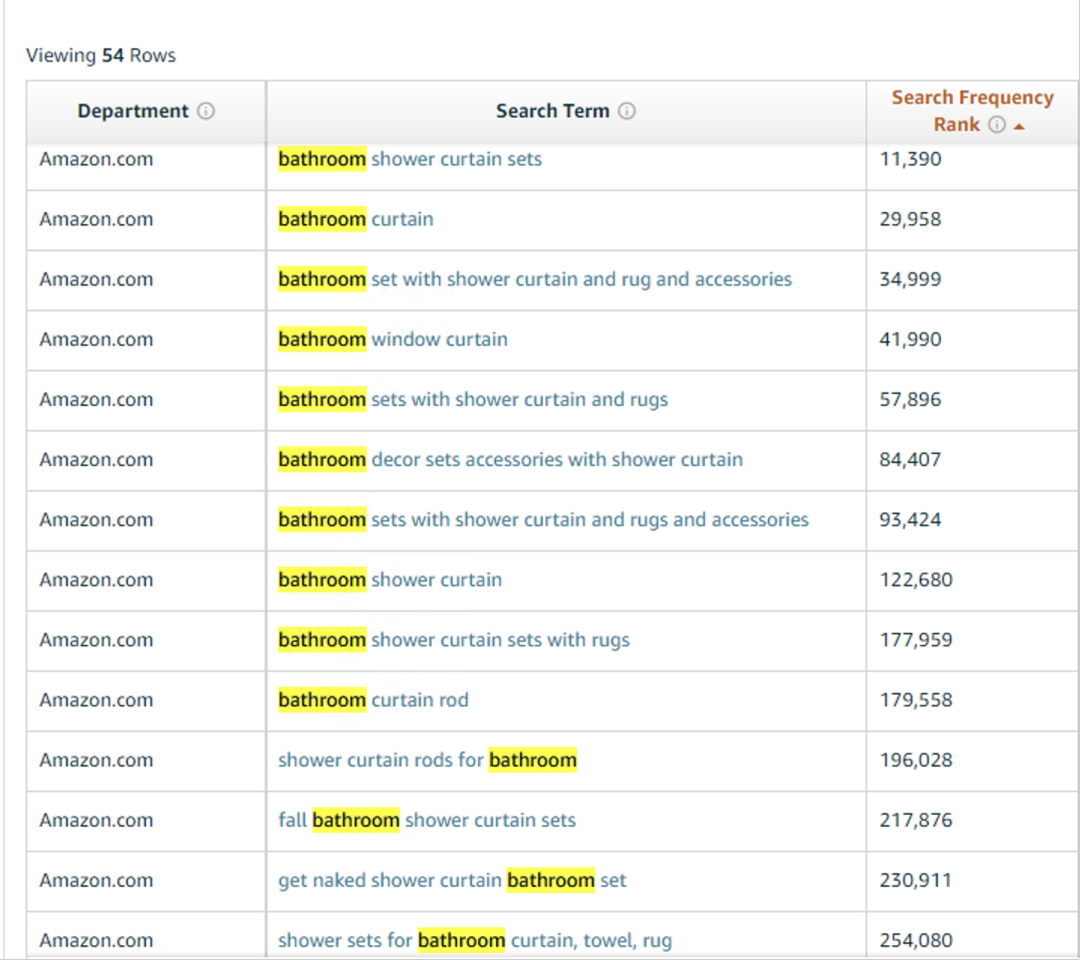Select the rank value 29,958
Image resolution: width=1080 pixels, height=960 pixels.
pyautogui.click(x=911, y=219)
